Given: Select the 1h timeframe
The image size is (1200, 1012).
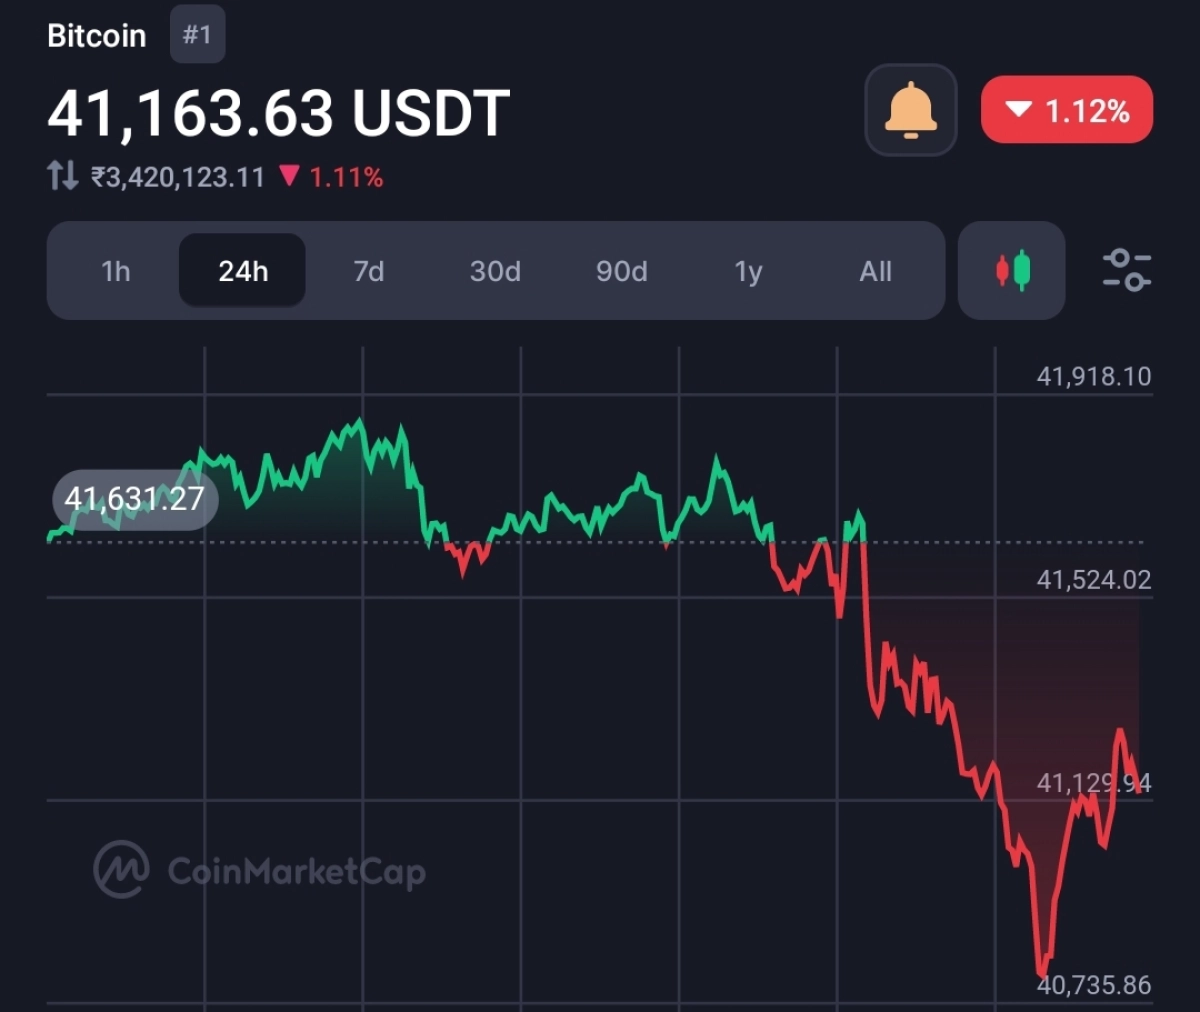Looking at the screenshot, I should pos(116,271).
